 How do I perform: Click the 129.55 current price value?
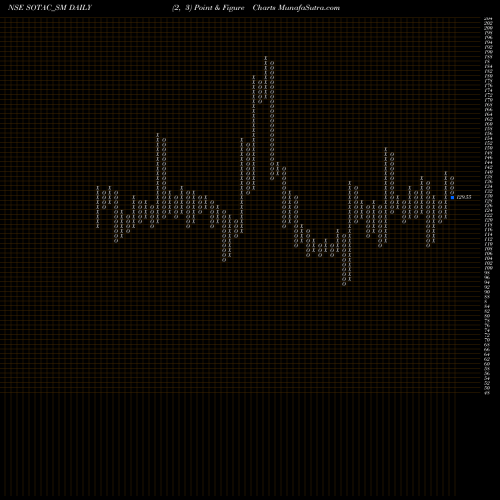464,197
